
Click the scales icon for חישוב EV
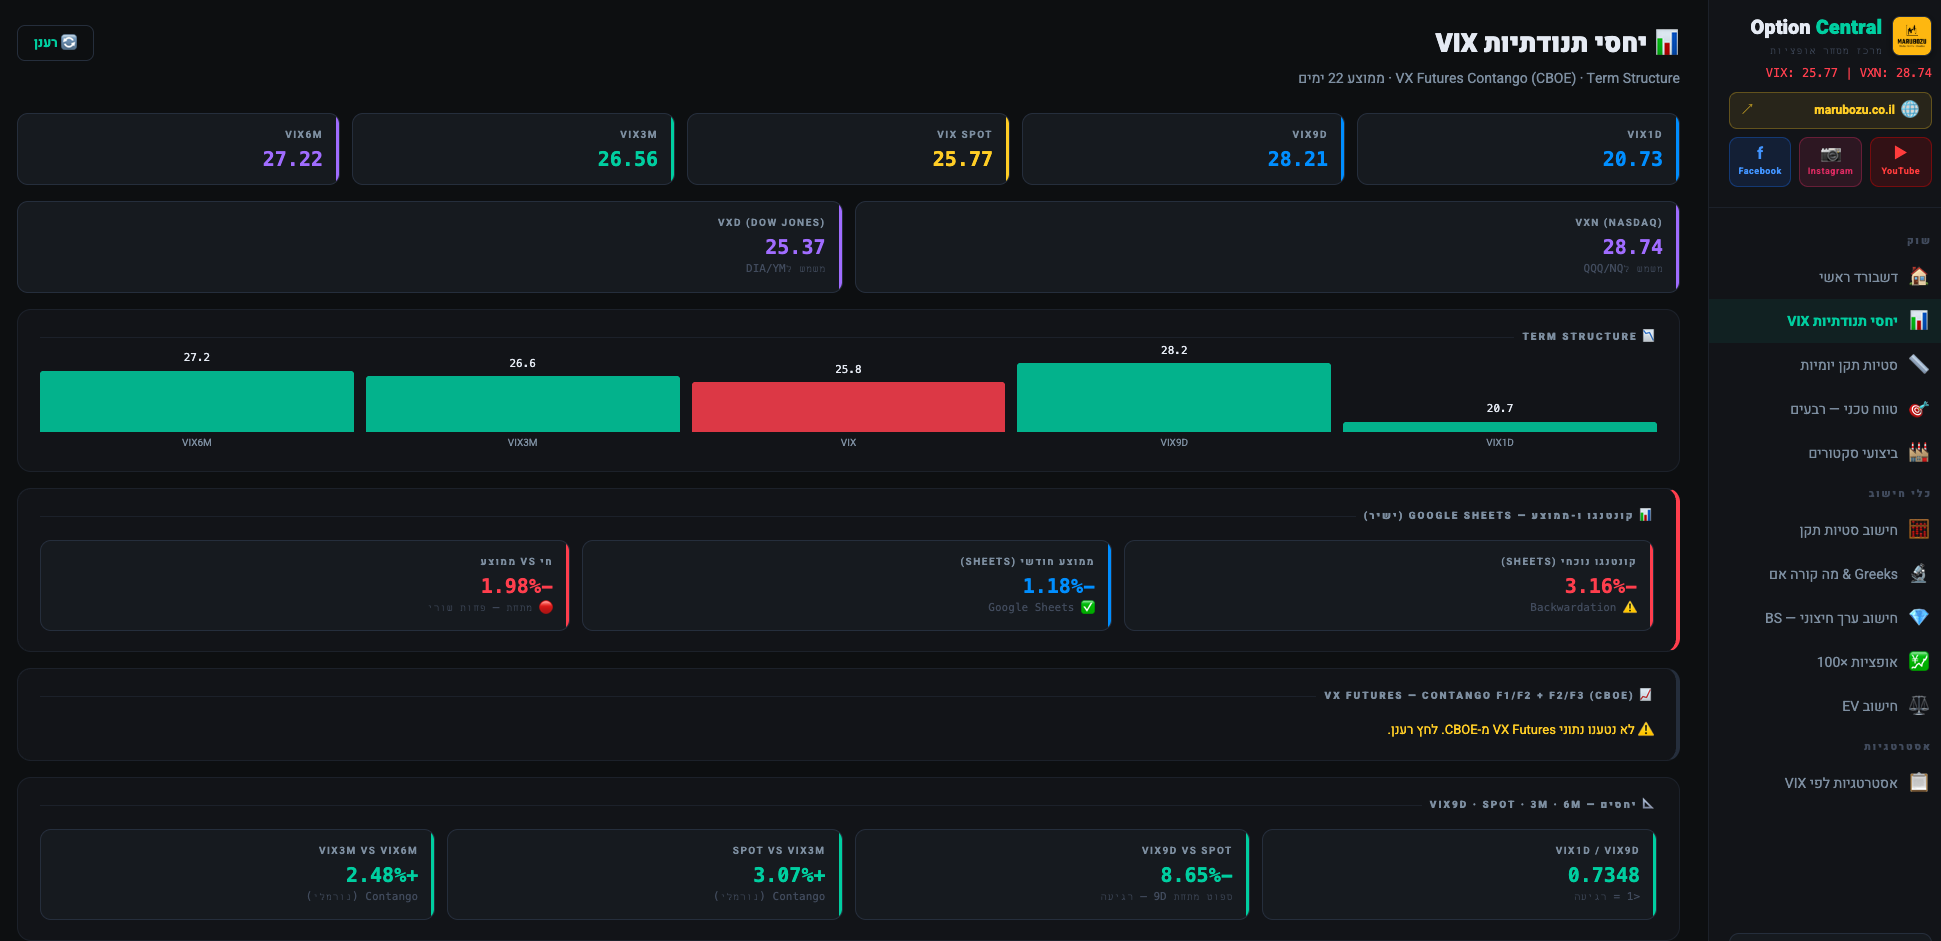1918,706
